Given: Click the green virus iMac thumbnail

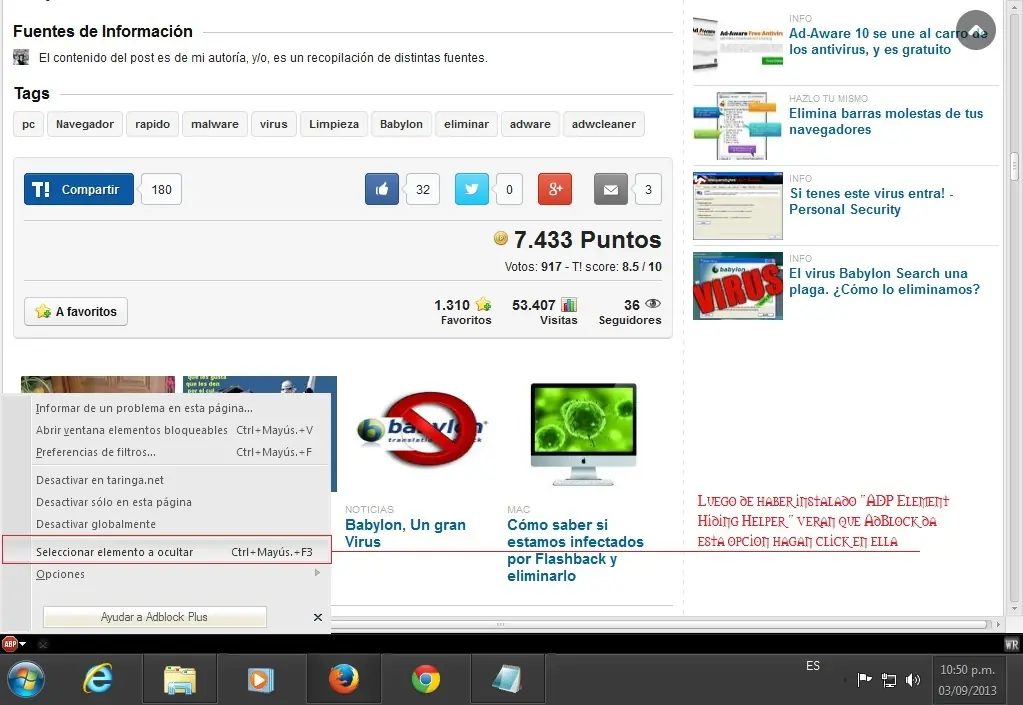Looking at the screenshot, I should click(583, 434).
